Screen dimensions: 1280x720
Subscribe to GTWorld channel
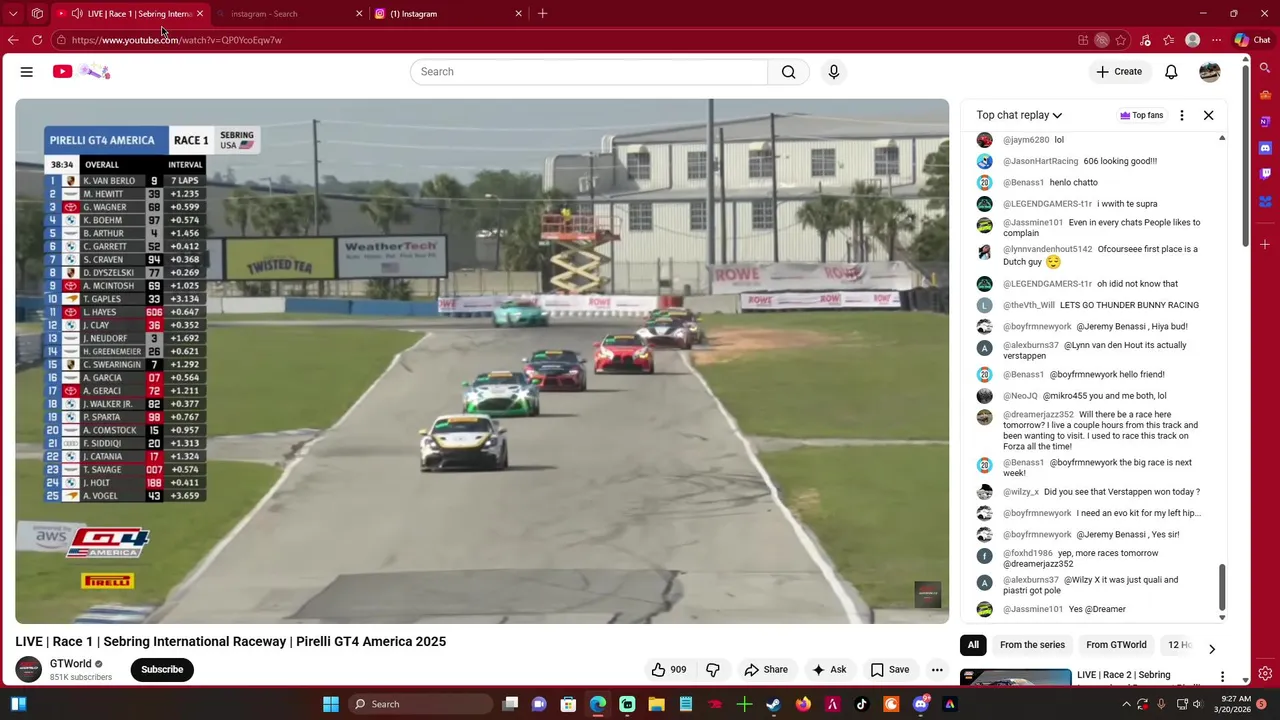tap(162, 670)
